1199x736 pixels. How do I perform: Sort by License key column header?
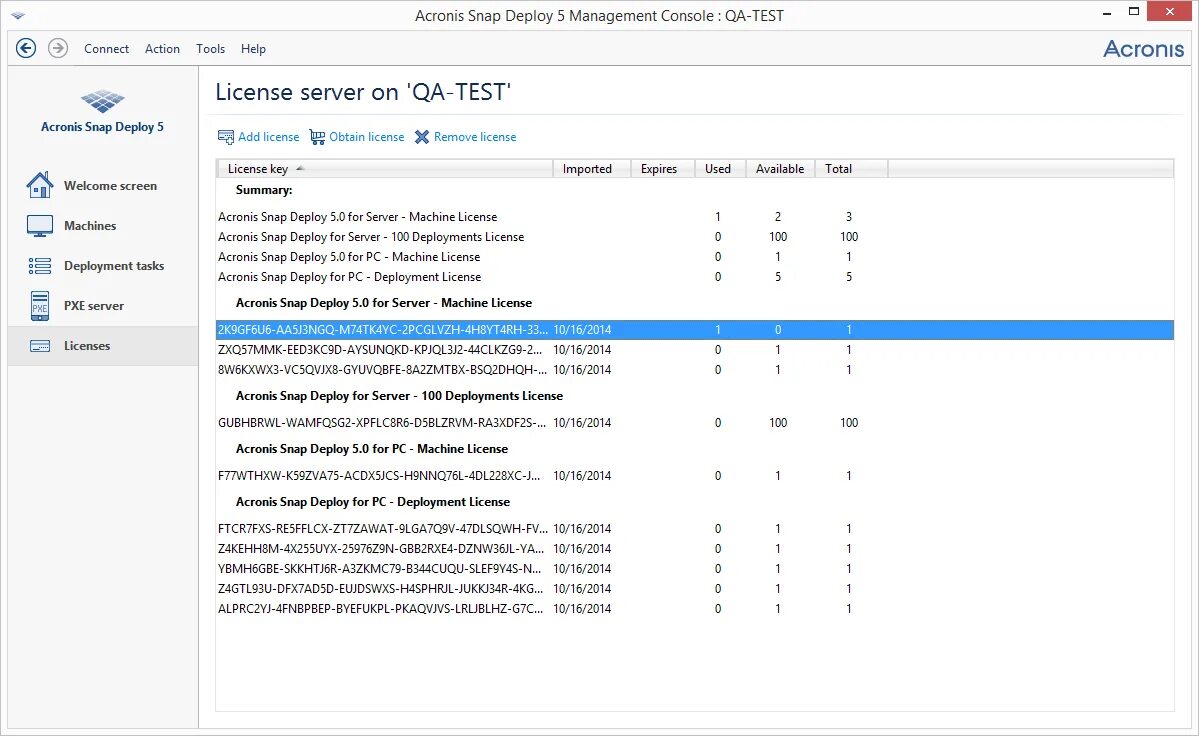385,168
